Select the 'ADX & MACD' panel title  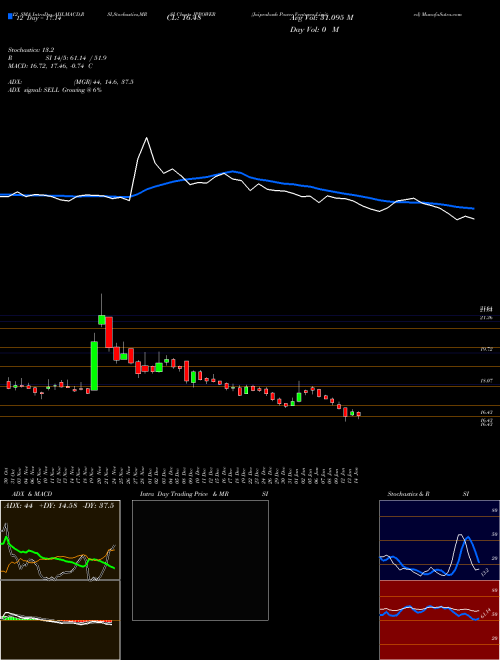point(32,494)
